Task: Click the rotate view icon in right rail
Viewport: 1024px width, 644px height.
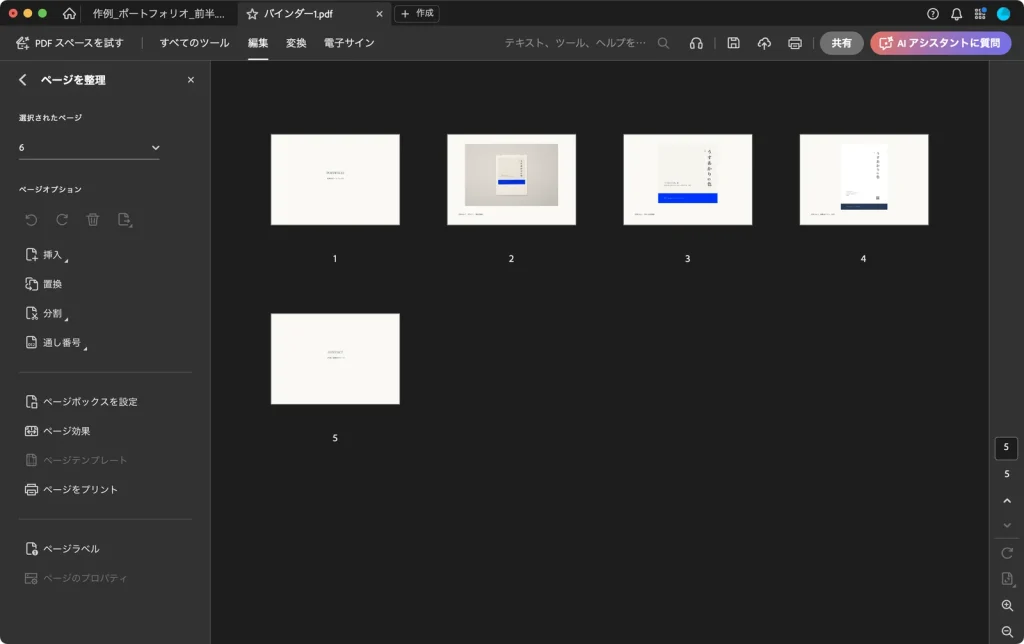Action: 1007,553
